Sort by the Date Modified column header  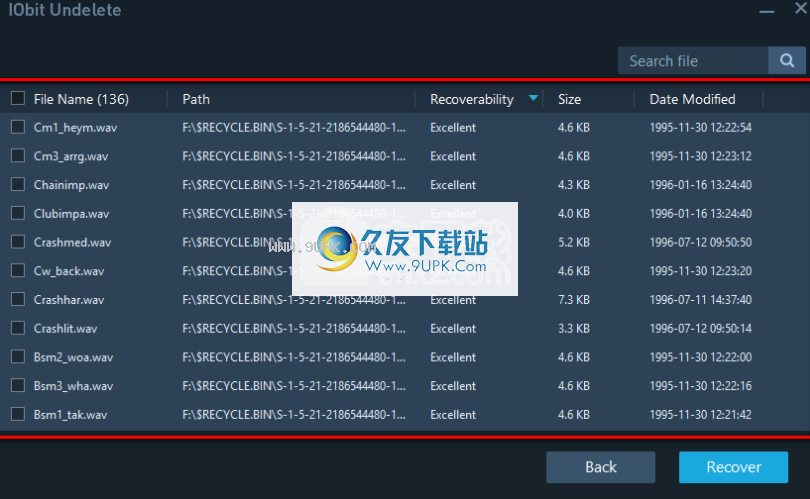tap(692, 99)
